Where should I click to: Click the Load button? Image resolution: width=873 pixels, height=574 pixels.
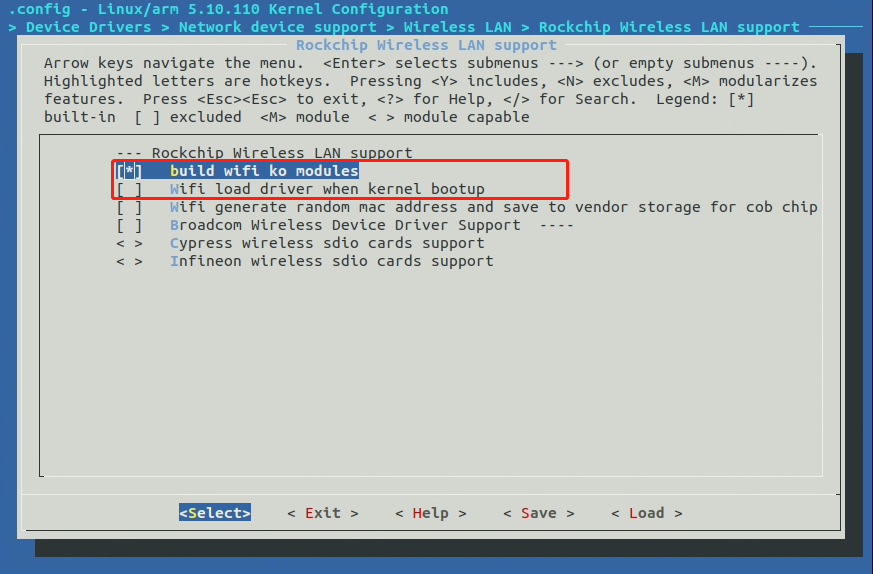pyautogui.click(x=646, y=513)
